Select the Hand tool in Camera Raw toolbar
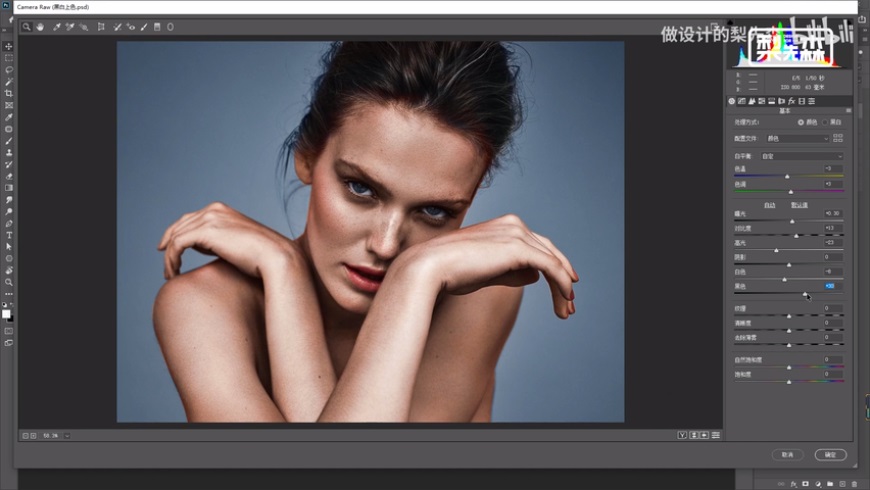Image resolution: width=870 pixels, height=490 pixels. (41, 27)
